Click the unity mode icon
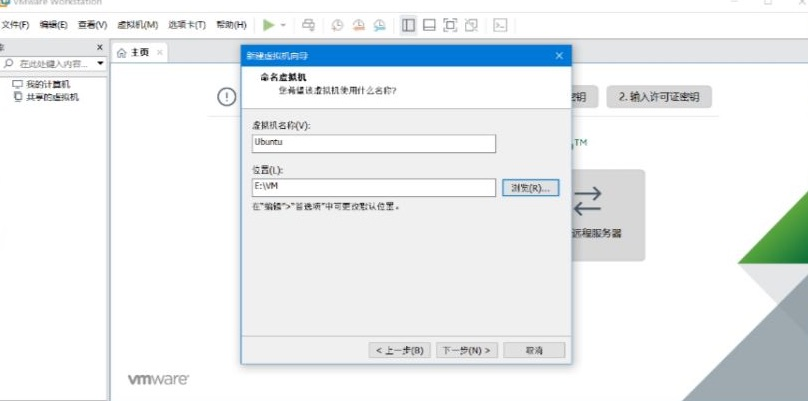808x401 pixels. point(471,25)
